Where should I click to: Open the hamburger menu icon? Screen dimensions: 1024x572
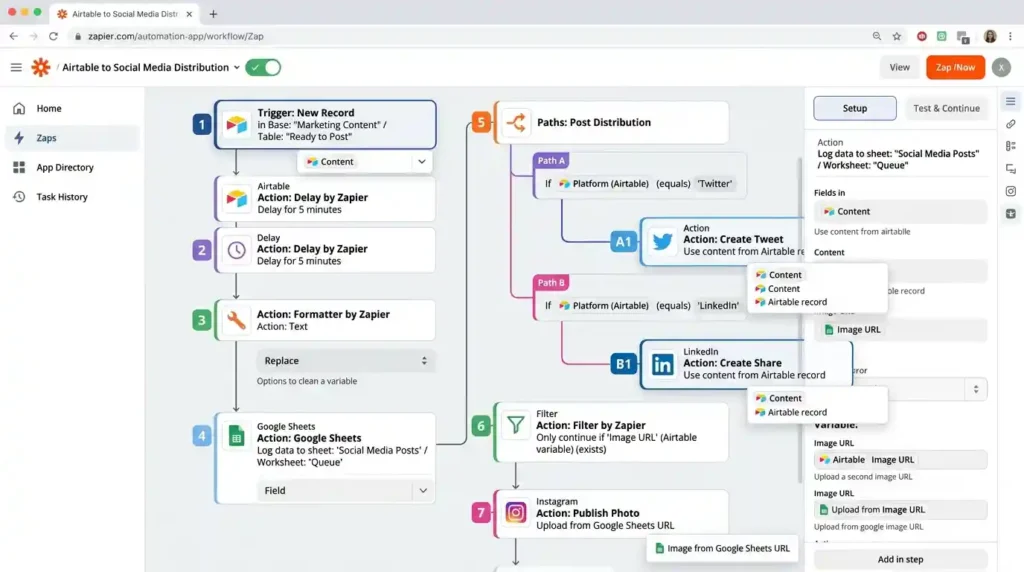(16, 67)
